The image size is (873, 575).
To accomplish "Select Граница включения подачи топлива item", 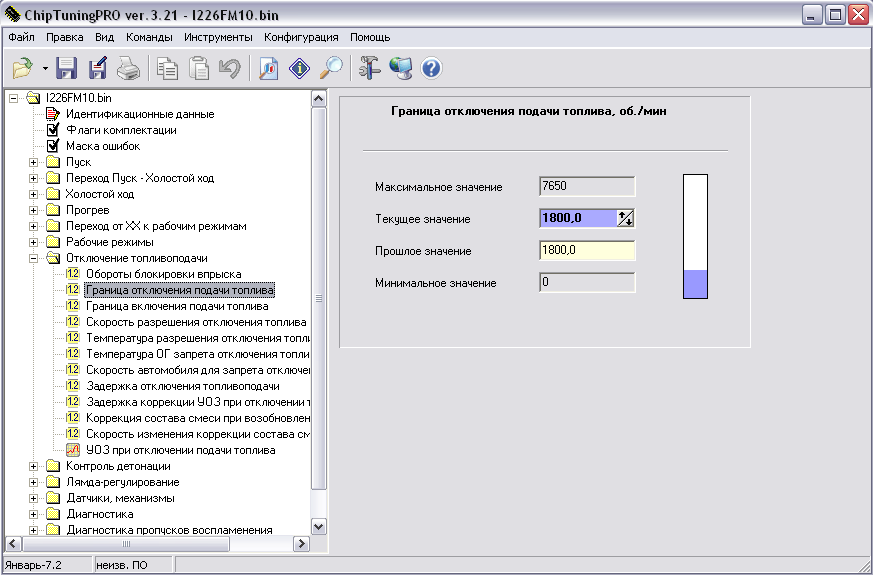I will (177, 307).
